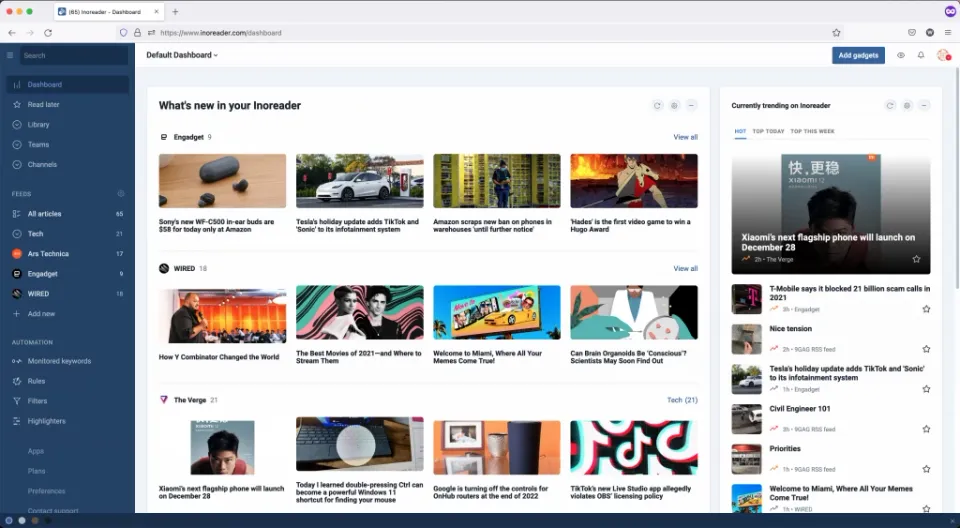Open the browser hamburger menu
960x528 pixels.
[948, 33]
